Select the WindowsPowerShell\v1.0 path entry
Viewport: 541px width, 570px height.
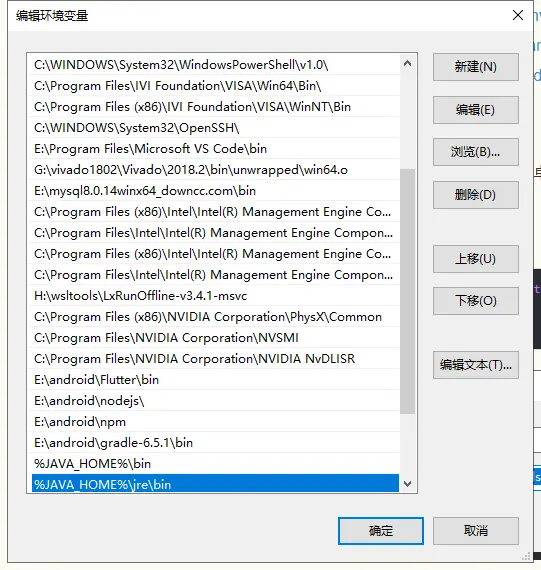214,65
